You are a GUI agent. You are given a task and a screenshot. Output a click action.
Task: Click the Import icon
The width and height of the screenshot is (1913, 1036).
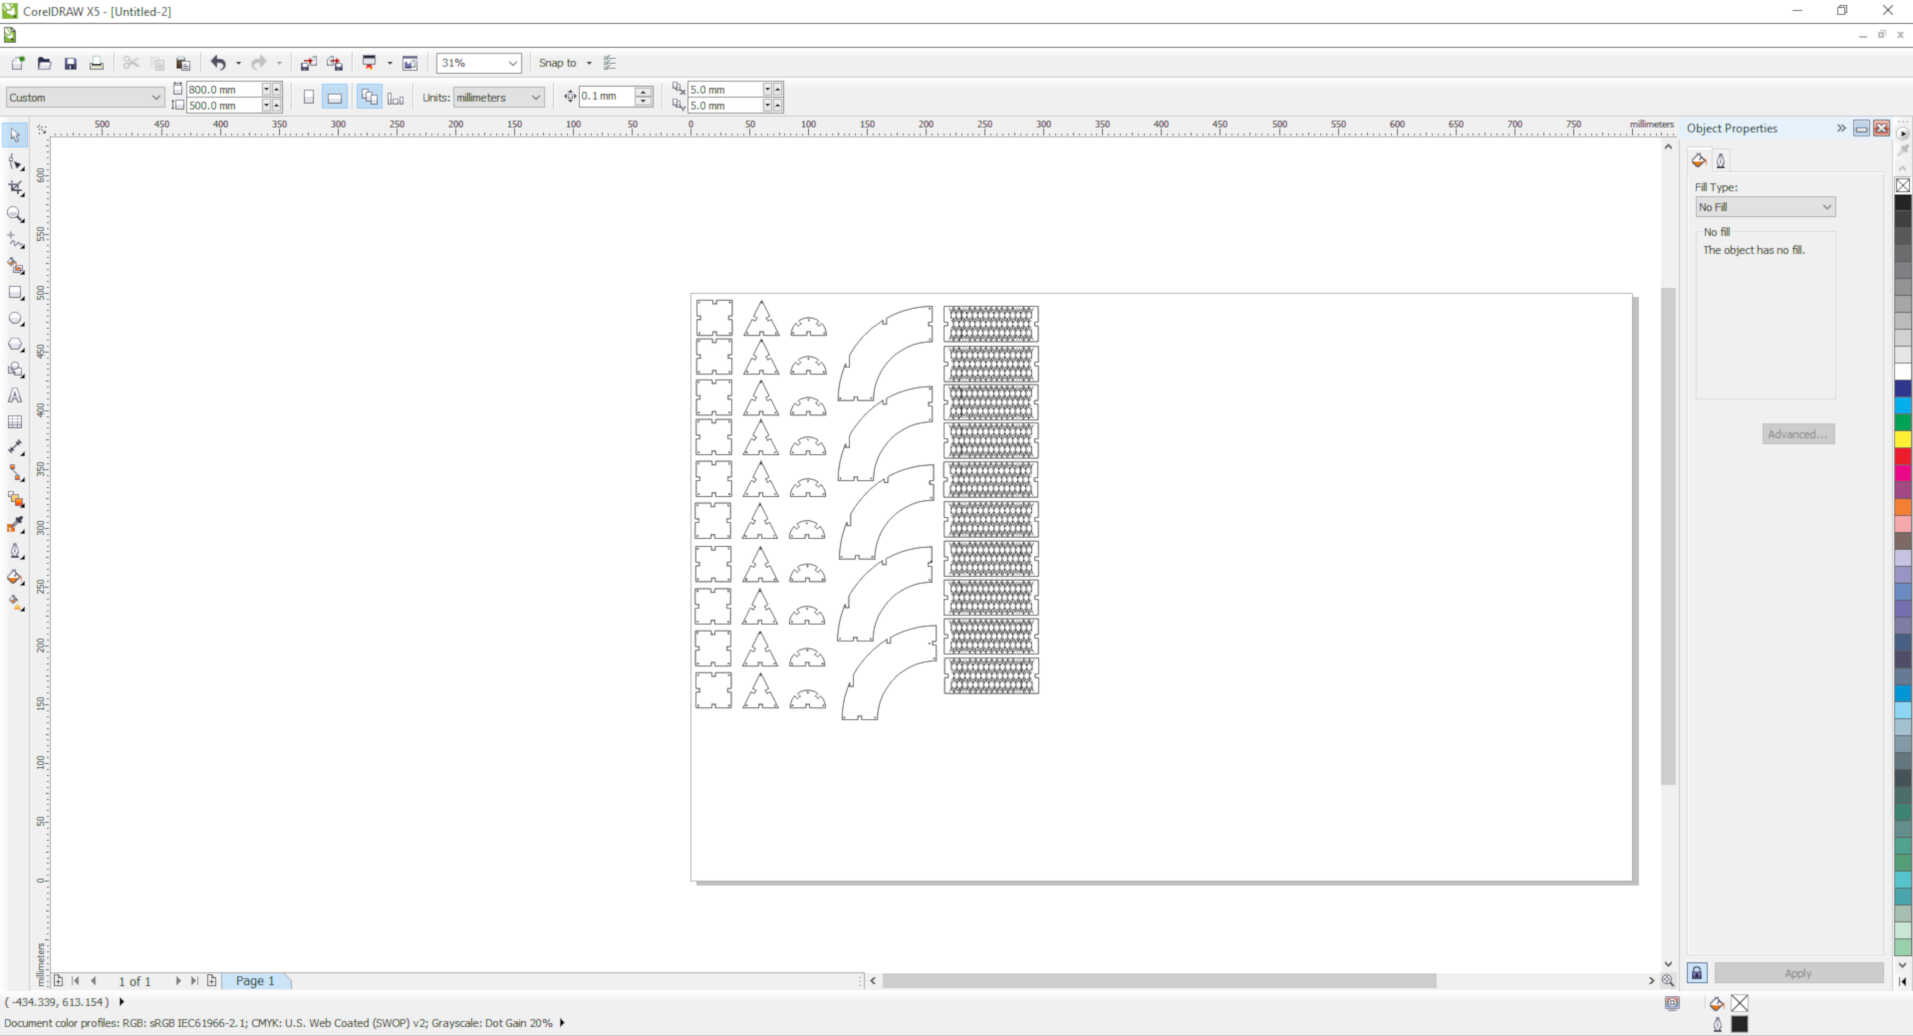pos(308,63)
